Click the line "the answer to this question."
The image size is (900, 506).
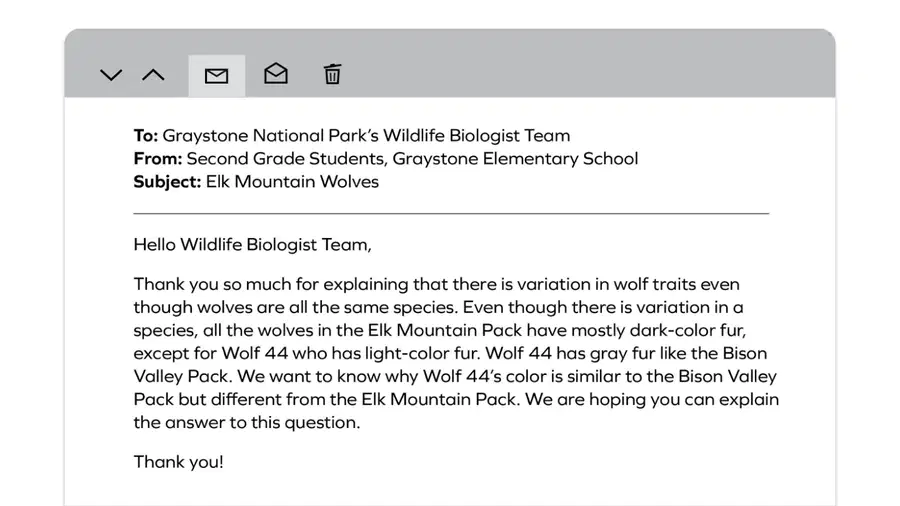tap(247, 423)
